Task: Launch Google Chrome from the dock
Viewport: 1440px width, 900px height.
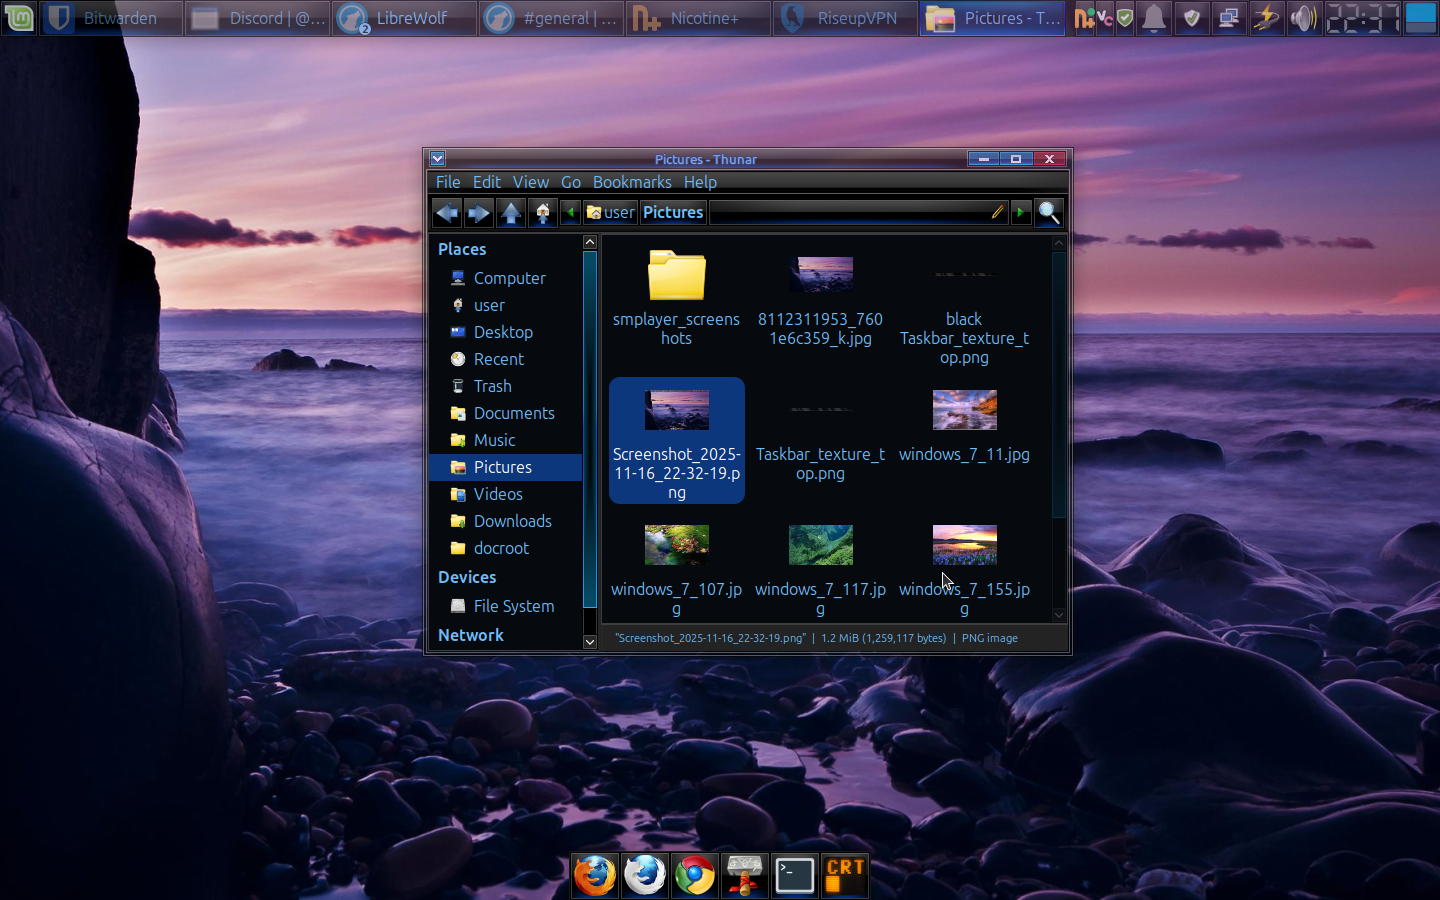Action: pos(695,875)
